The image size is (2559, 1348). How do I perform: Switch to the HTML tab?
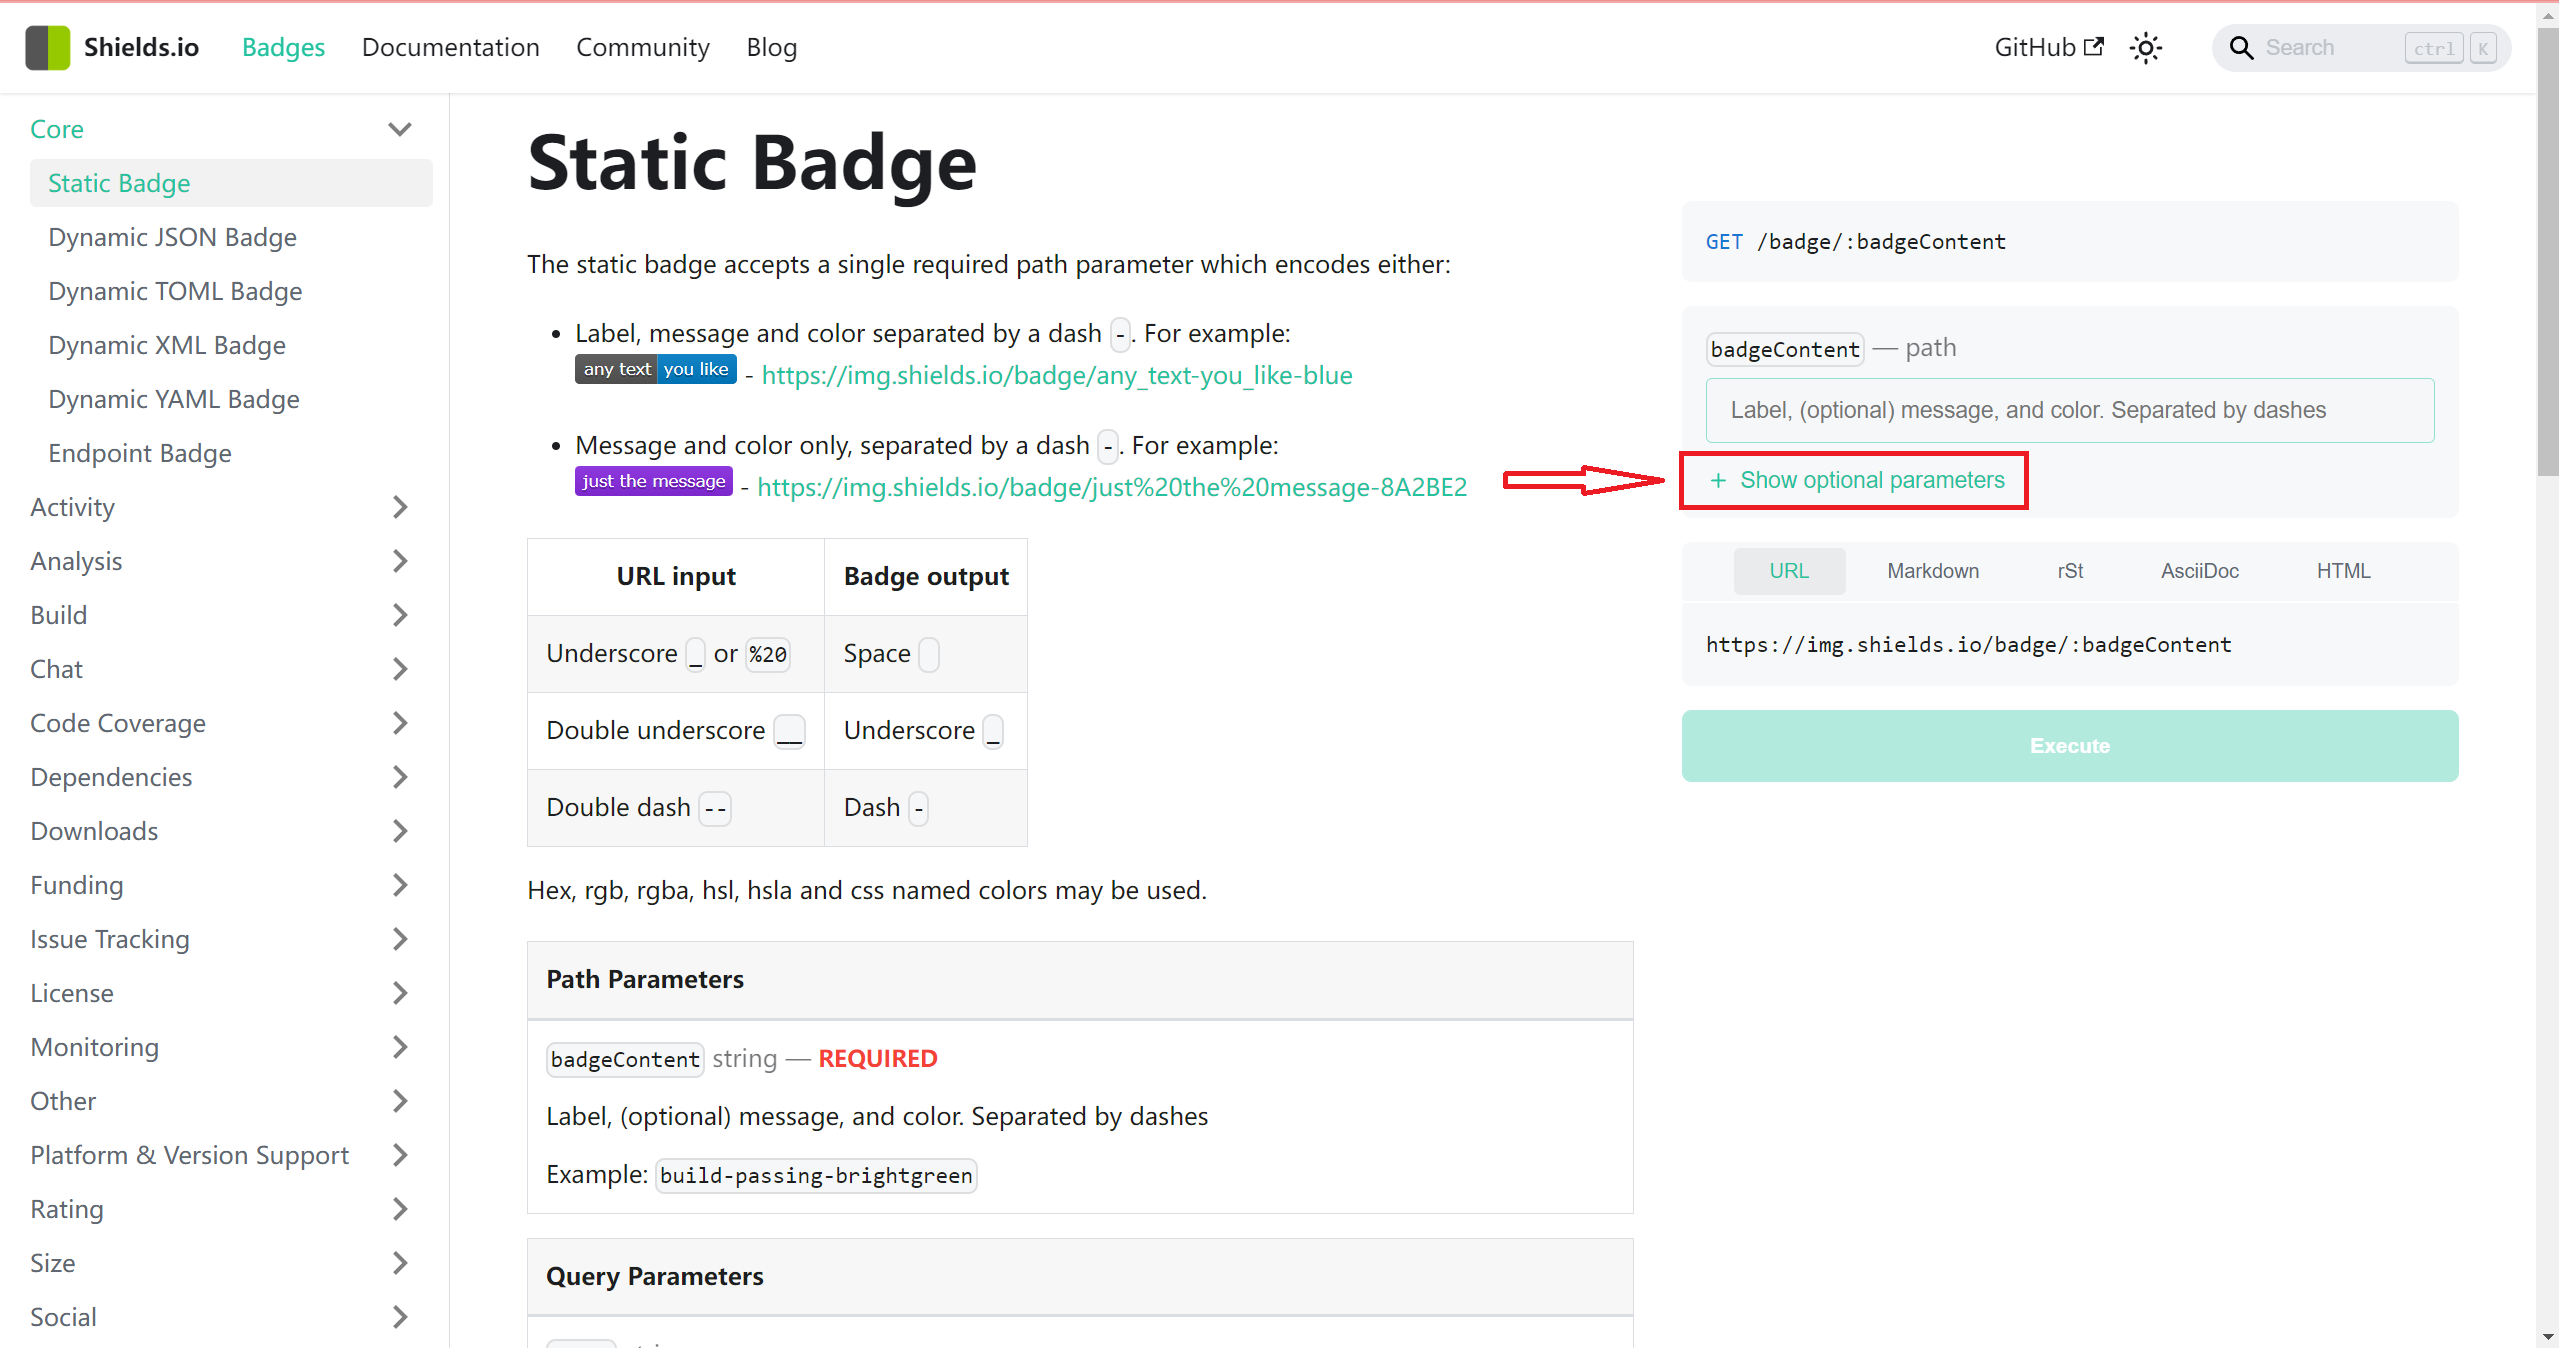pos(2343,571)
